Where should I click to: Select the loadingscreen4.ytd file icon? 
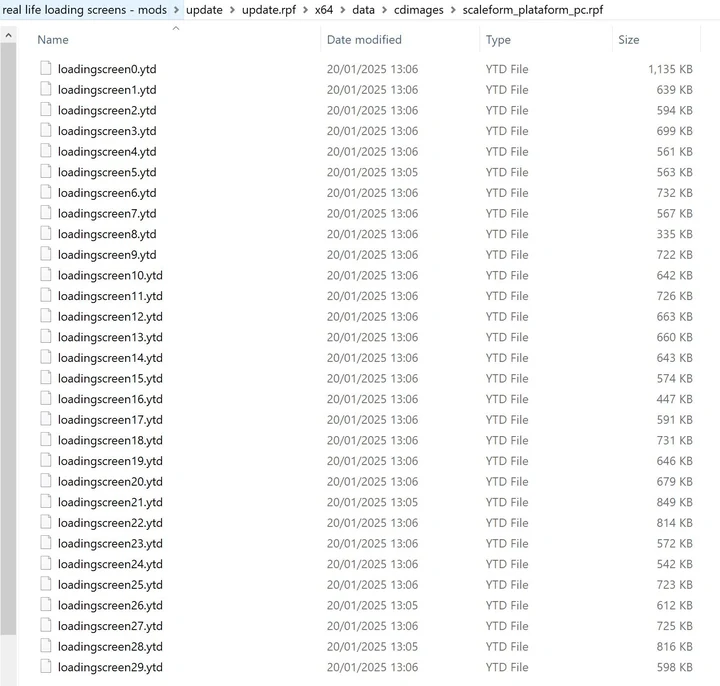point(45,151)
